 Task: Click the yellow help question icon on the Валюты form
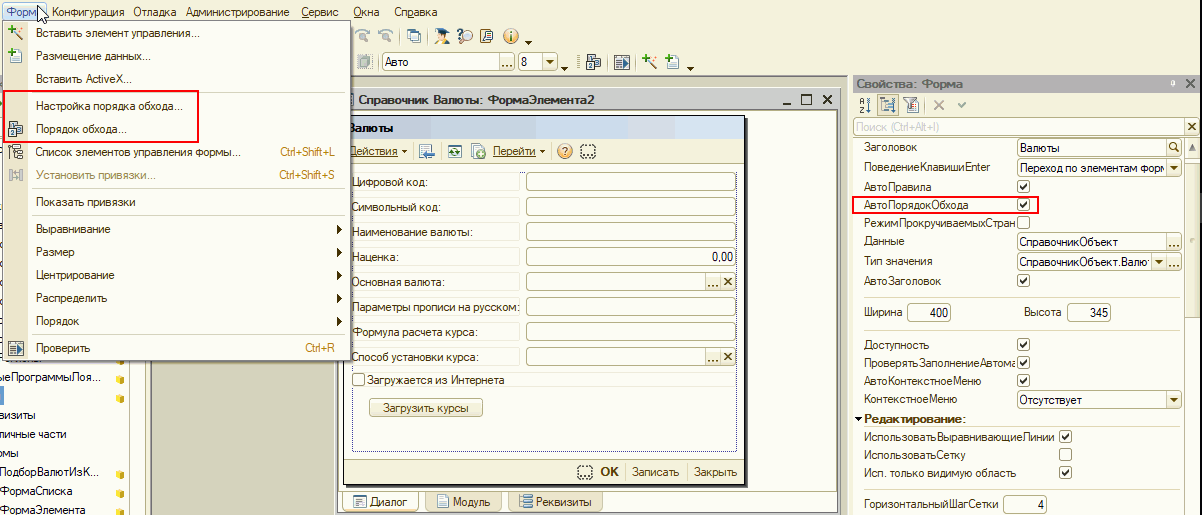pyautogui.click(x=564, y=151)
